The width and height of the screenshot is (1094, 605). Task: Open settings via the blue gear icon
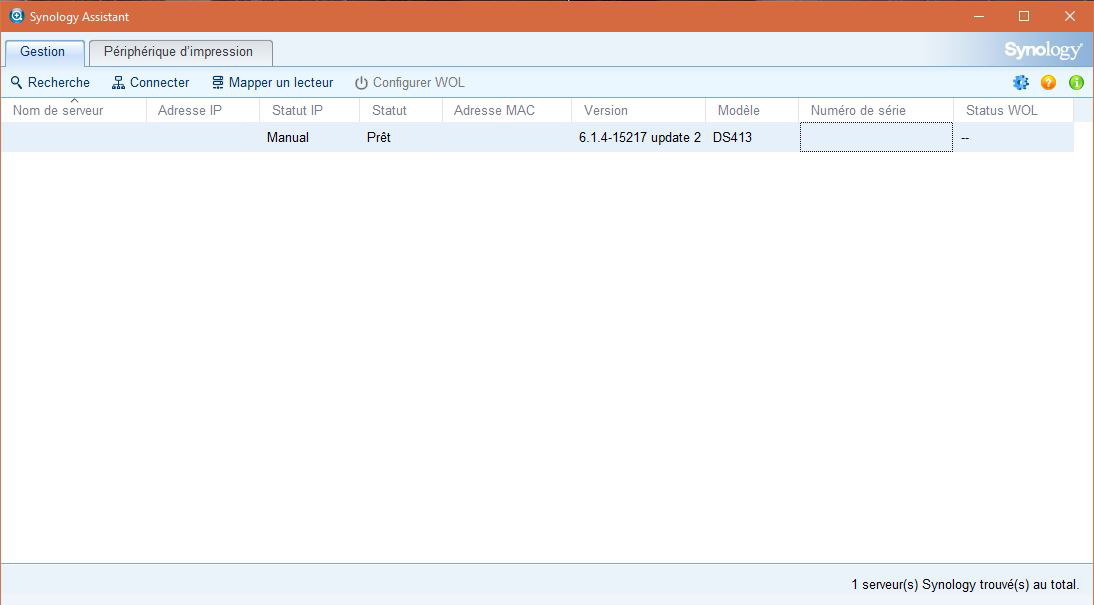[x=1021, y=83]
